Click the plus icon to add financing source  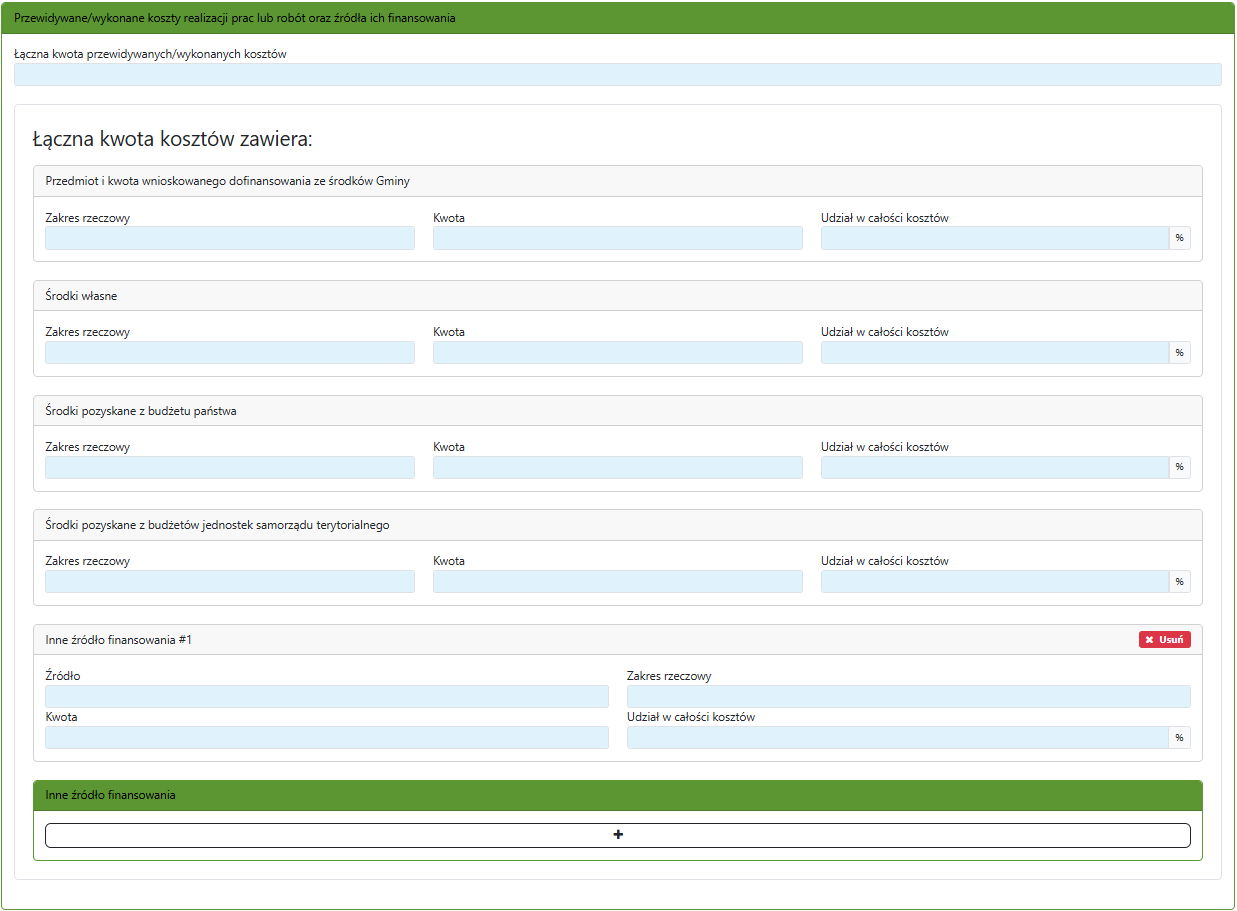[617, 835]
